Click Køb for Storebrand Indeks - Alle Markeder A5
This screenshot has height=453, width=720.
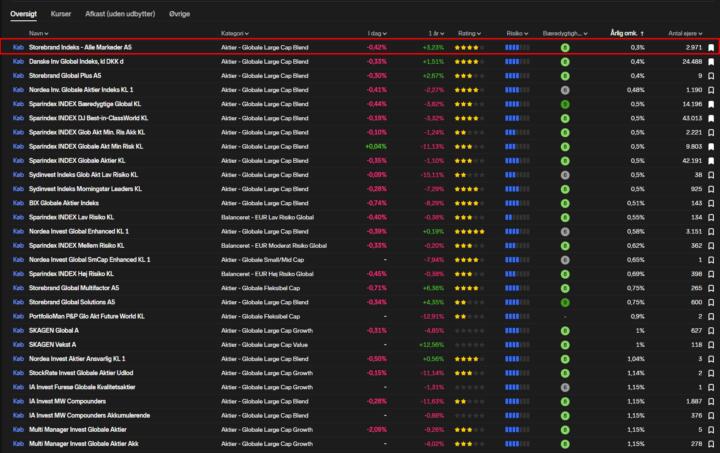(18, 47)
